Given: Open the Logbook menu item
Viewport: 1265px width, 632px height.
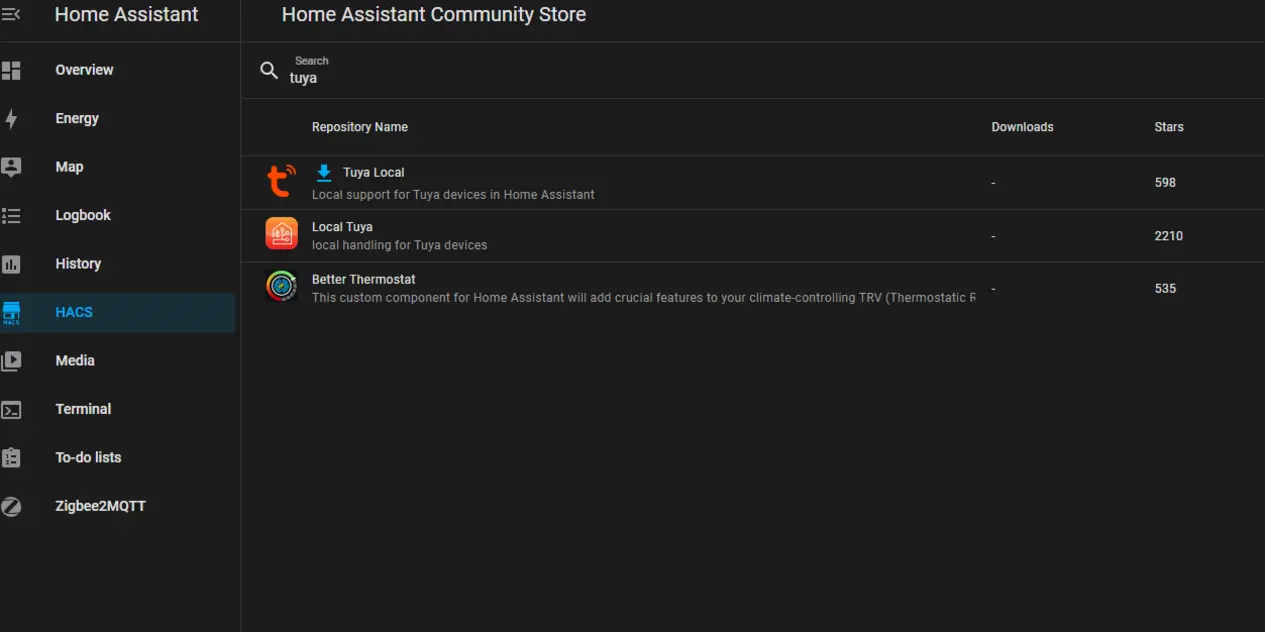Looking at the screenshot, I should (x=118, y=216).
